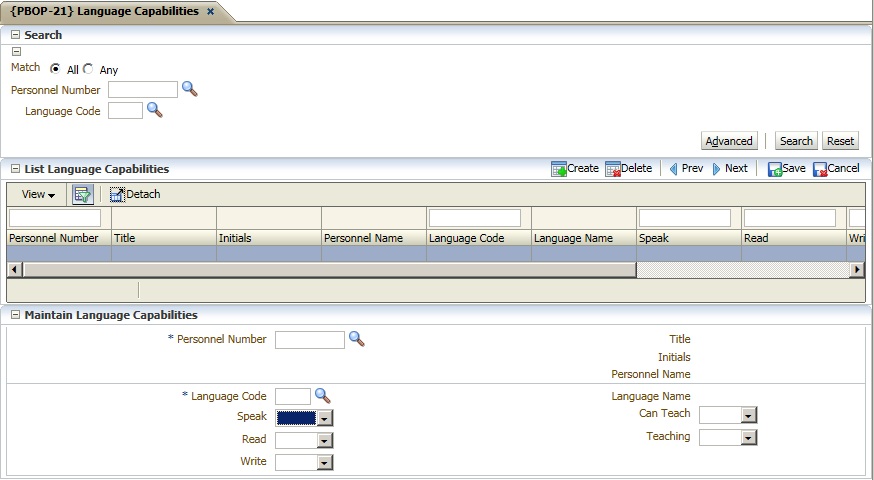Select the Any match radio button

88,69
